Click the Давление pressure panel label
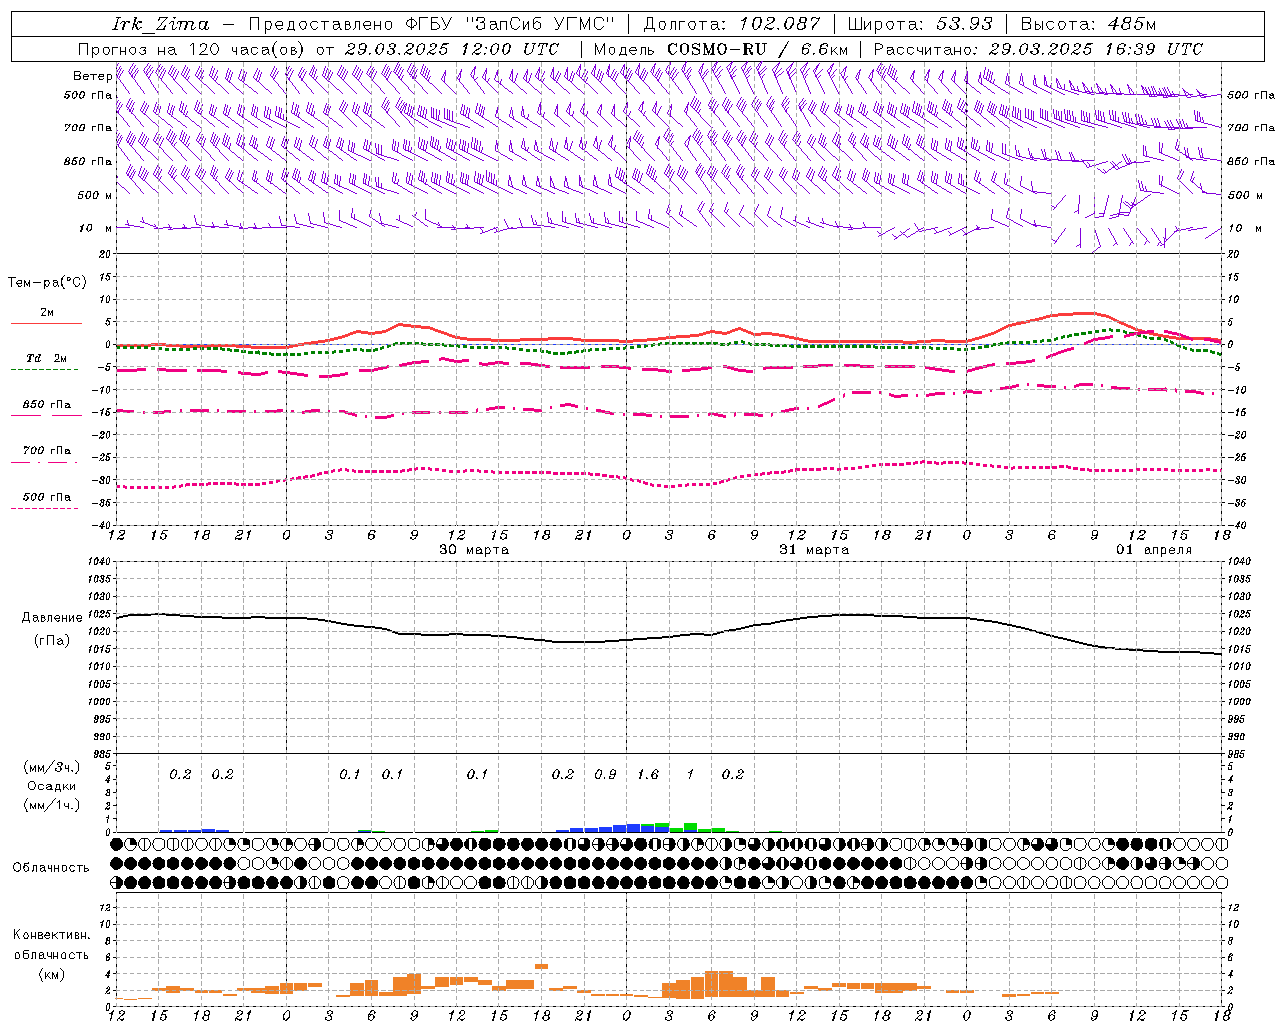This screenshot has height=1024, width=1280. (52, 618)
